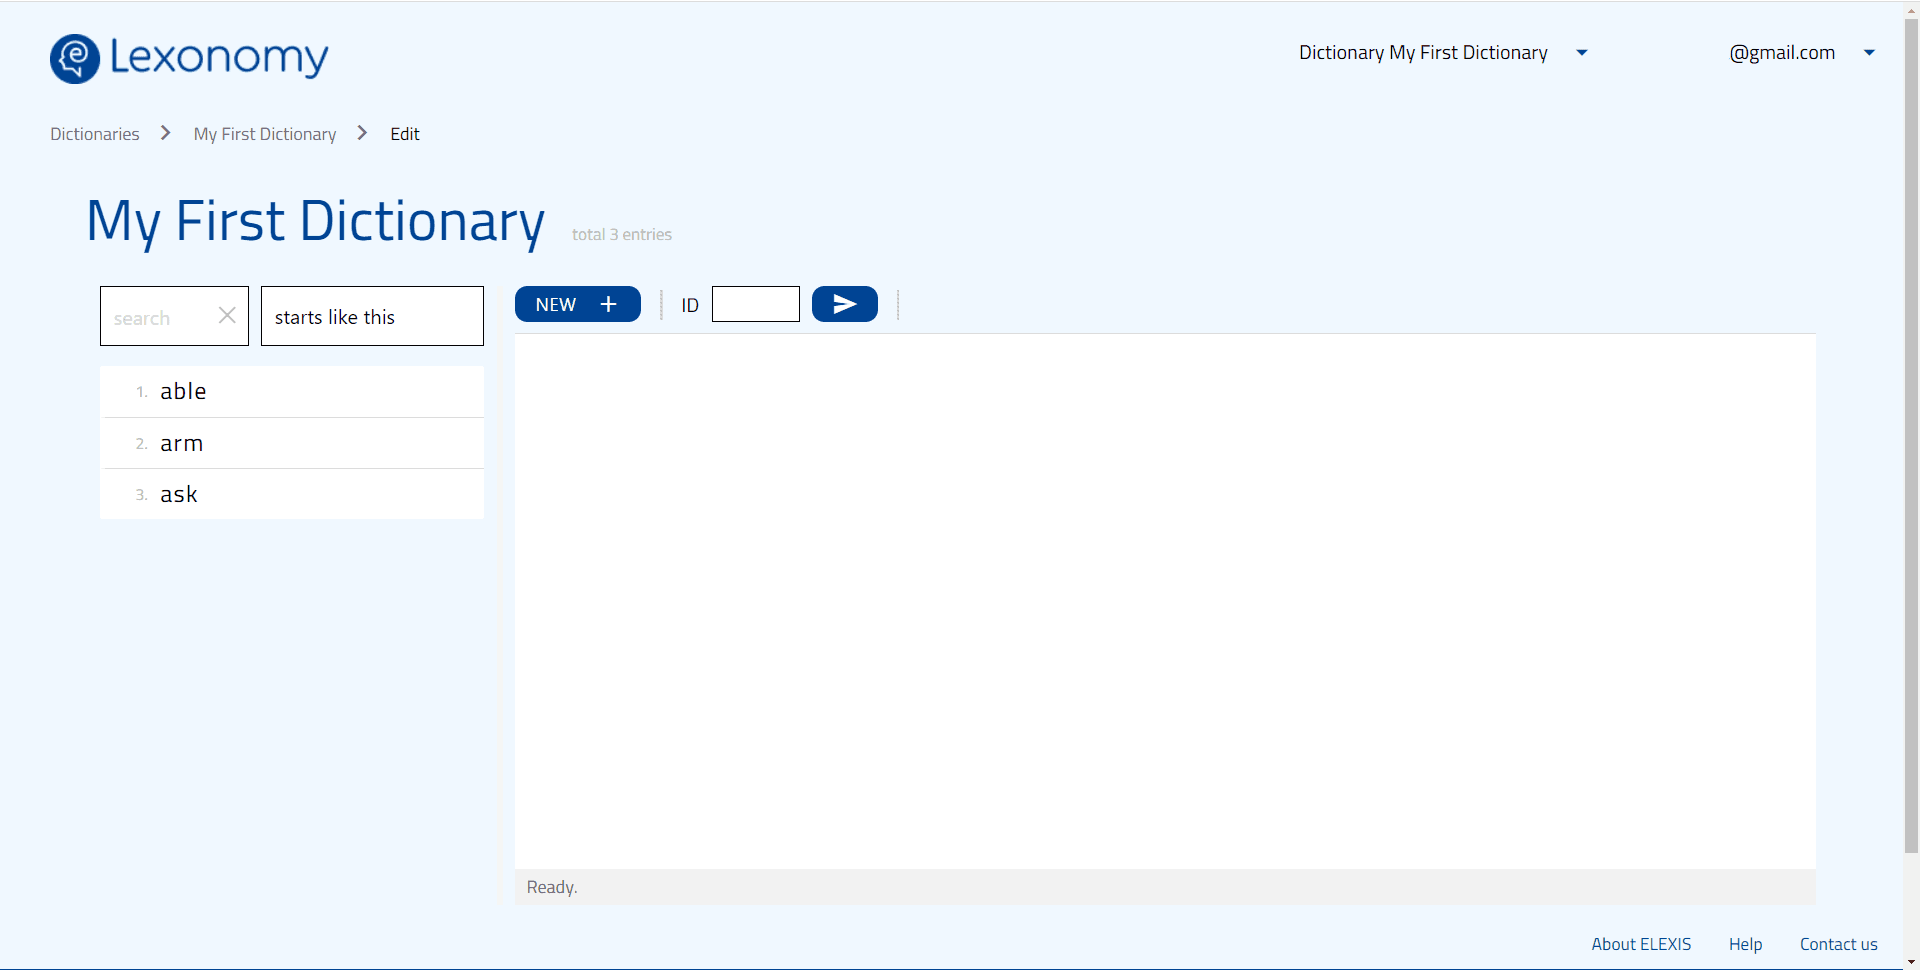Click the dropdown arrow next to @gmail.com

click(1869, 53)
